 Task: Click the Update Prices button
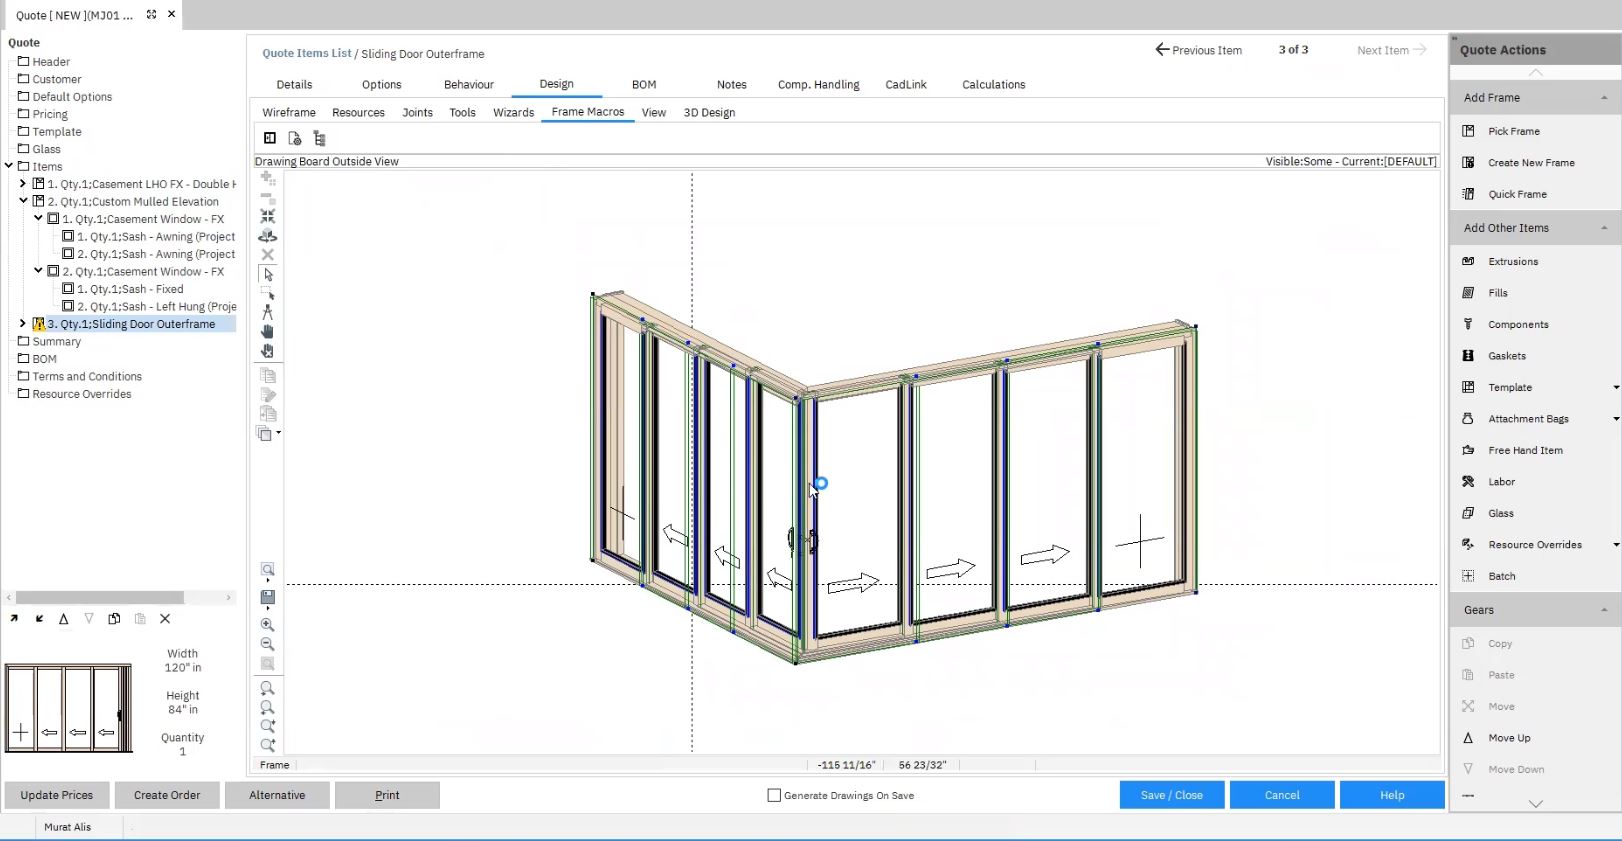(x=57, y=795)
